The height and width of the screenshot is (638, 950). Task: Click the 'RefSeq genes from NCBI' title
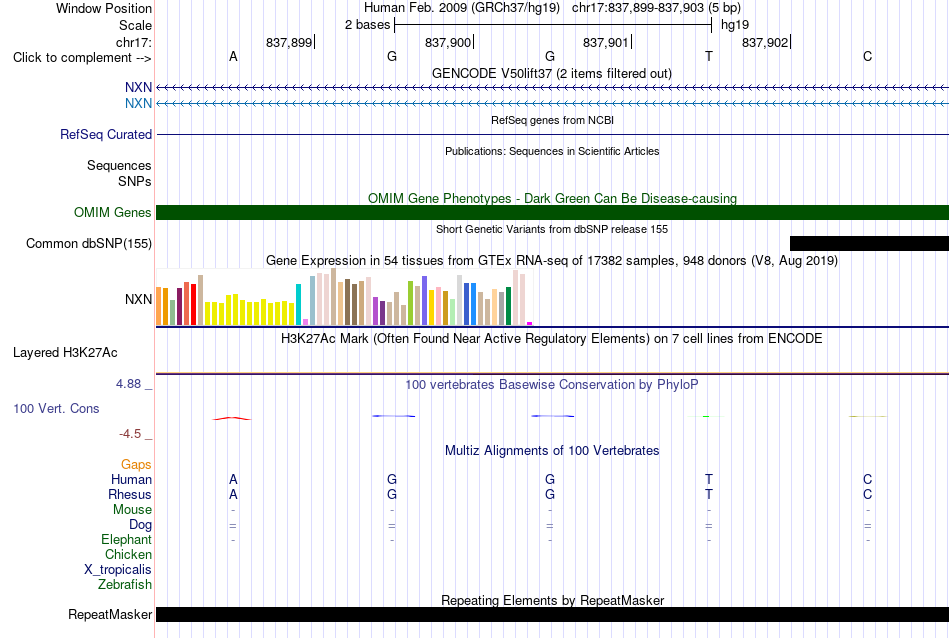(552, 120)
